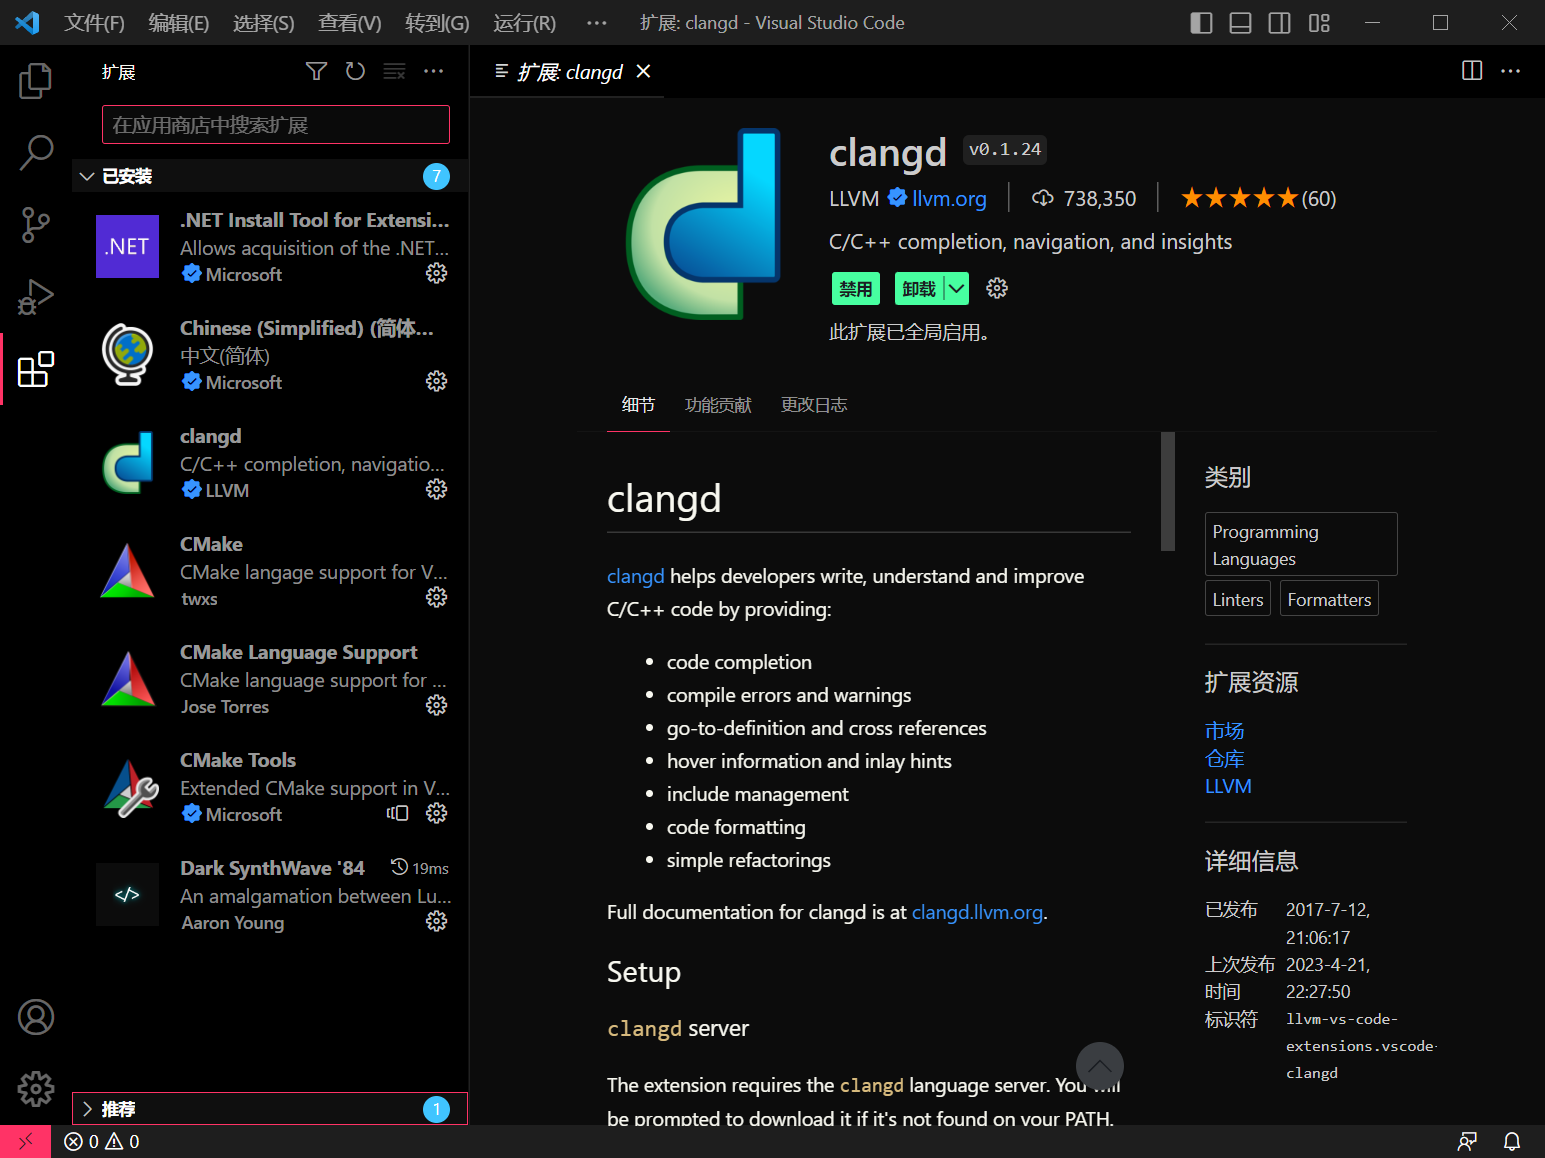Click the green 禁用 disable button
Viewport: 1545px width, 1158px height.
[x=855, y=289]
